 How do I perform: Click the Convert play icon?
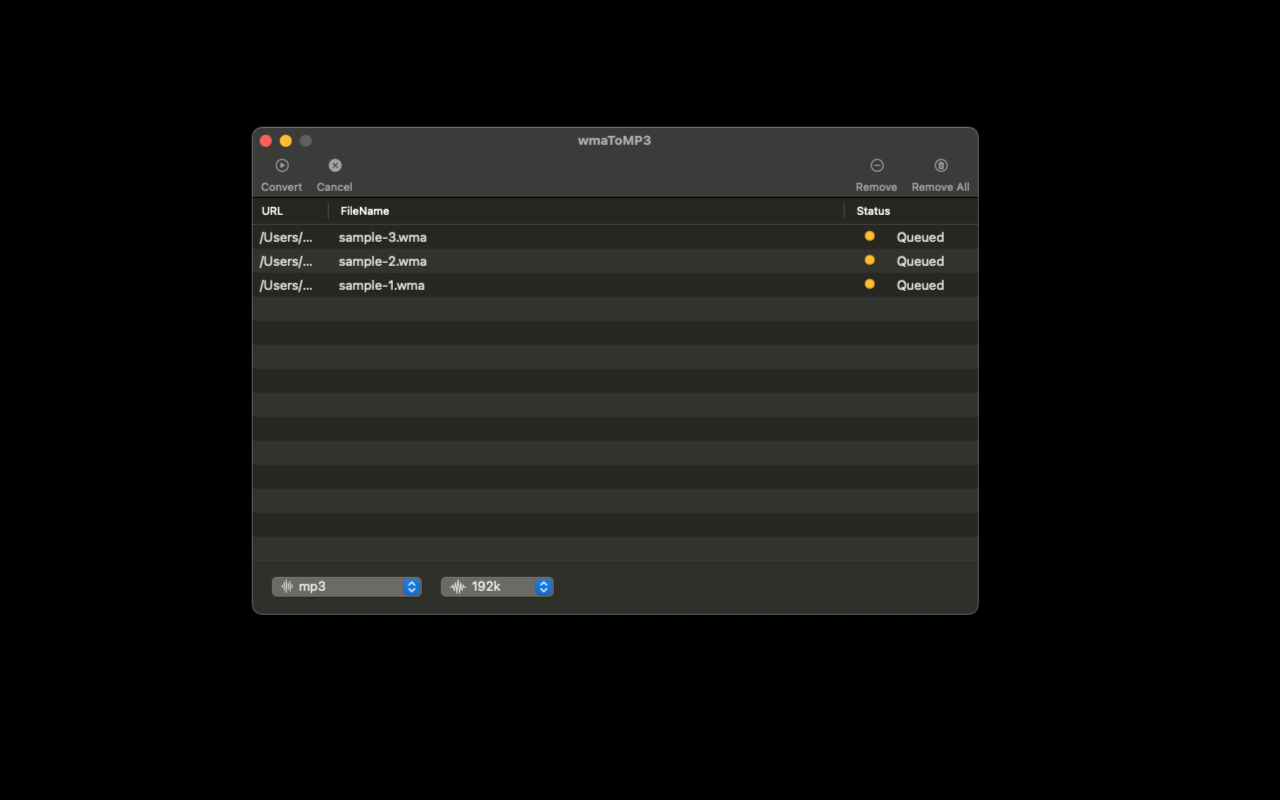point(282,165)
